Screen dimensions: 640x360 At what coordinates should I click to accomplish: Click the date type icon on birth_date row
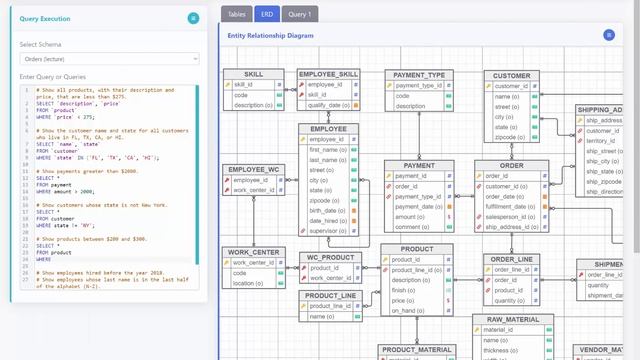(x=354, y=211)
